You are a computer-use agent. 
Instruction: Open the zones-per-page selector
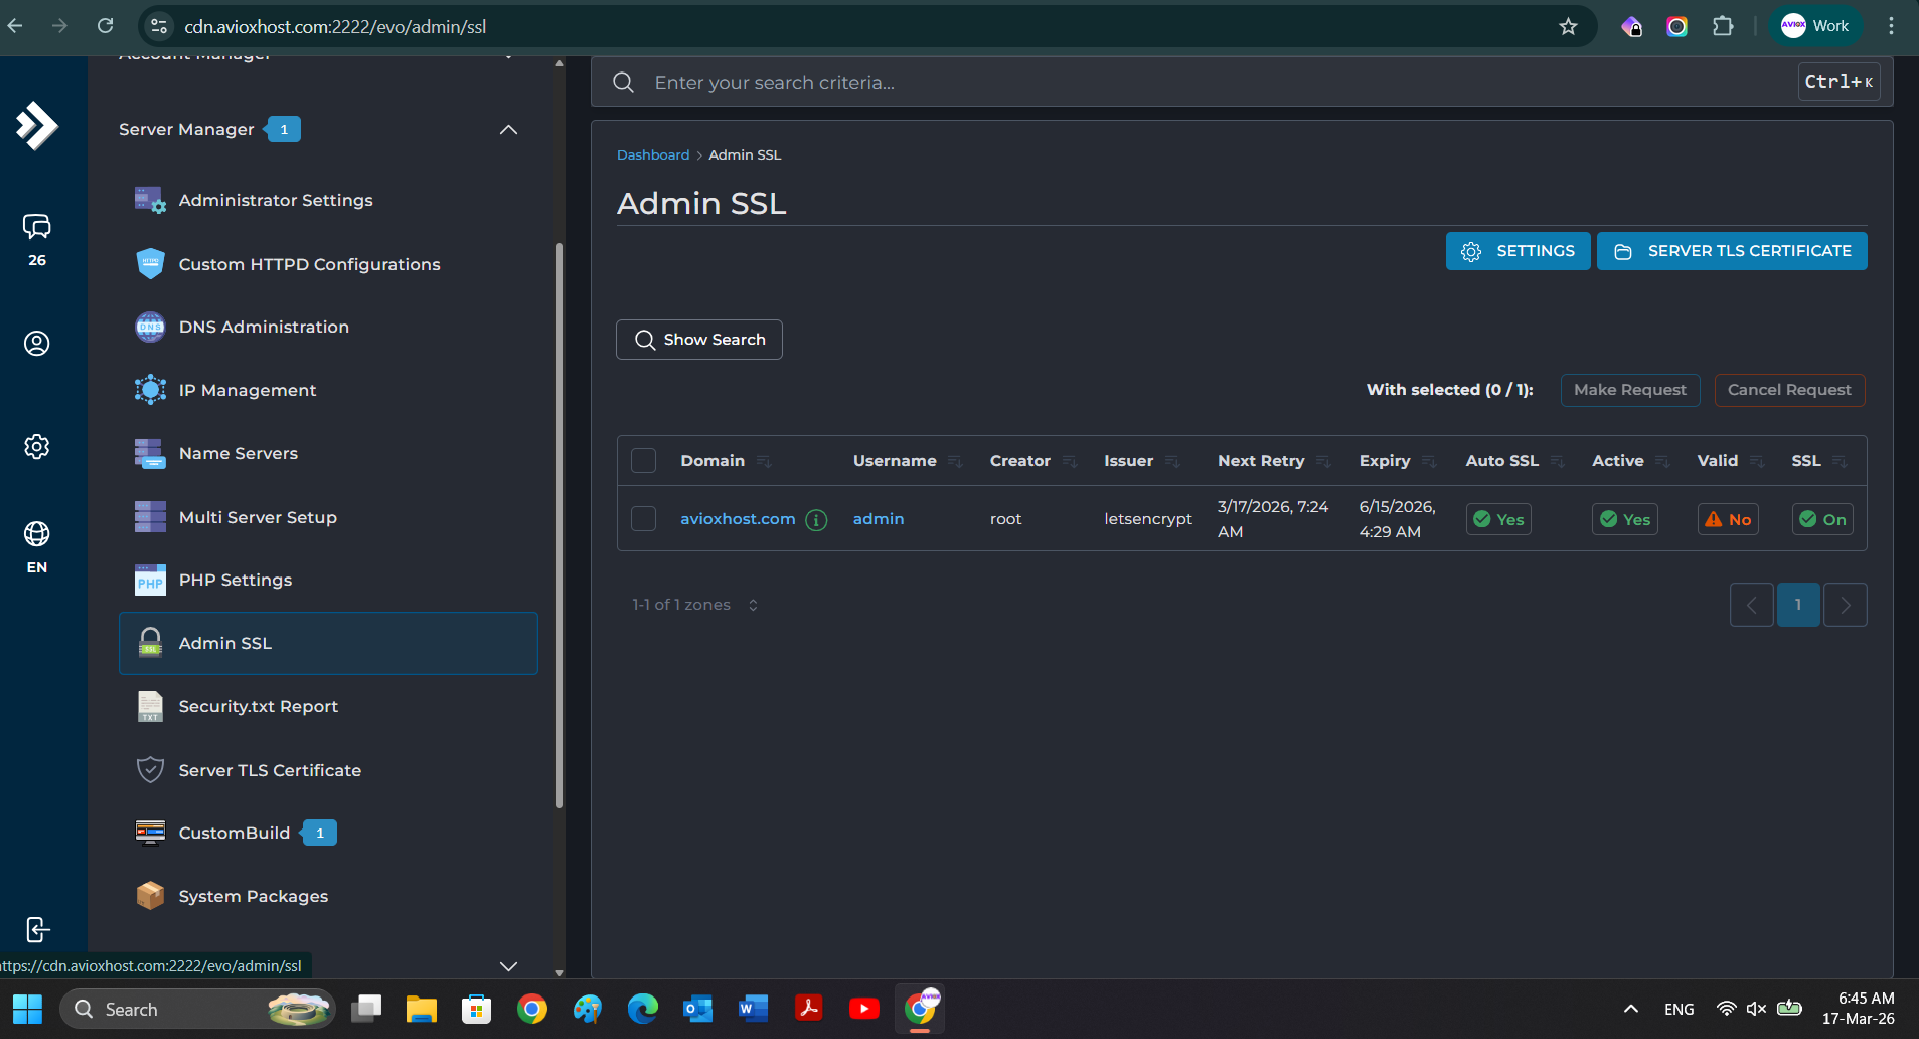point(753,605)
